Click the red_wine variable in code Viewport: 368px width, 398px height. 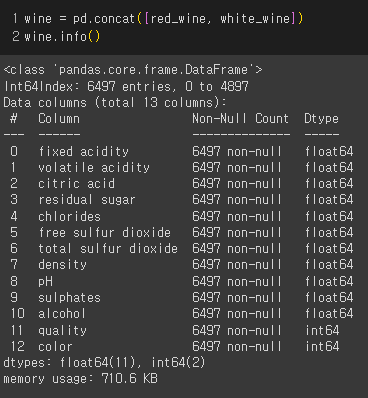[178, 19]
